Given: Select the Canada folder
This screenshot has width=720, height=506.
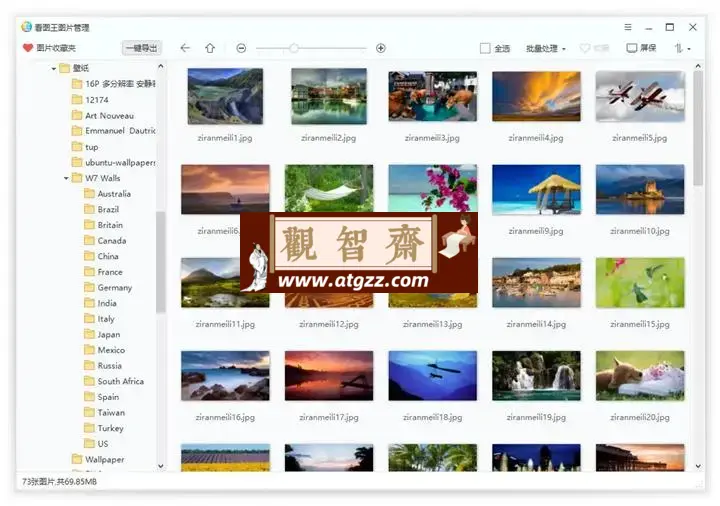Looking at the screenshot, I should (105, 241).
